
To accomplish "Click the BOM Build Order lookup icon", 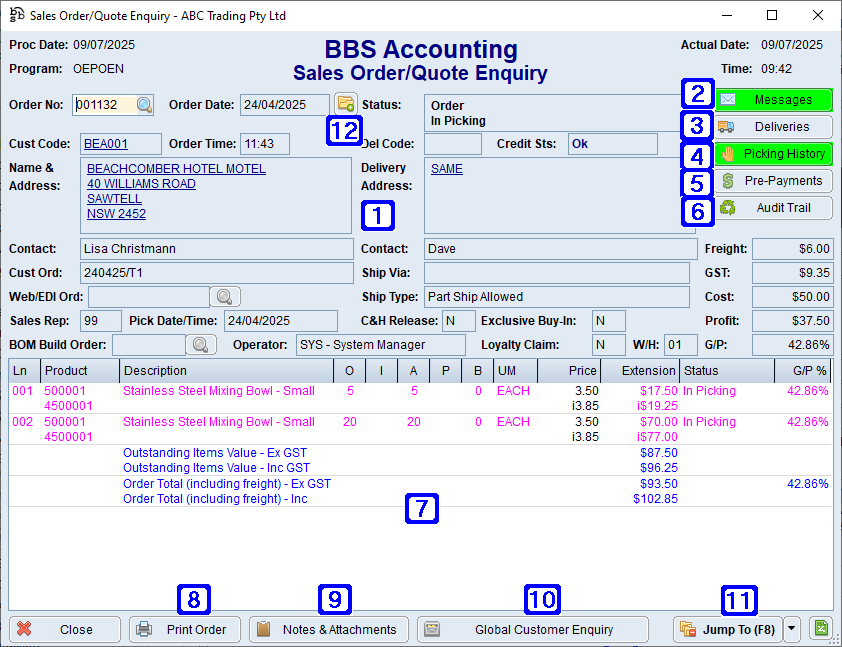I will point(201,344).
